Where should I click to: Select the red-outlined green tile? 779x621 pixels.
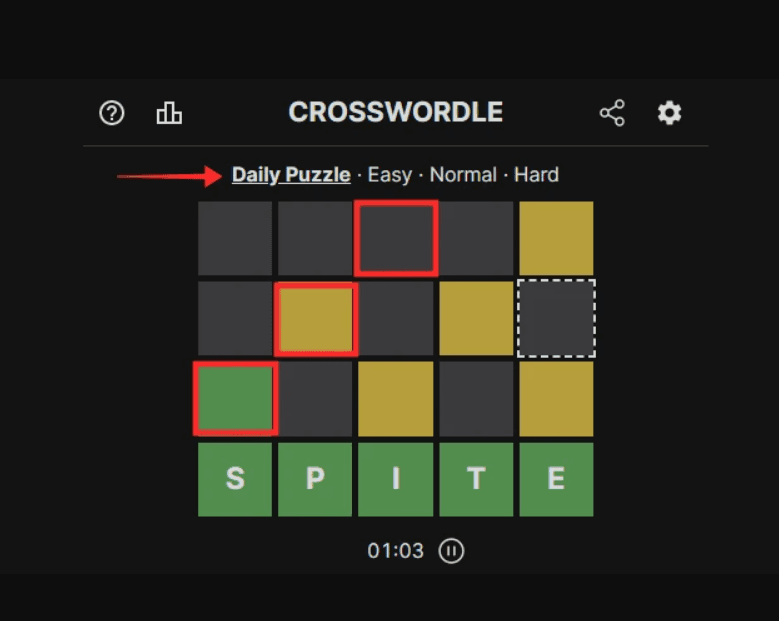point(235,399)
